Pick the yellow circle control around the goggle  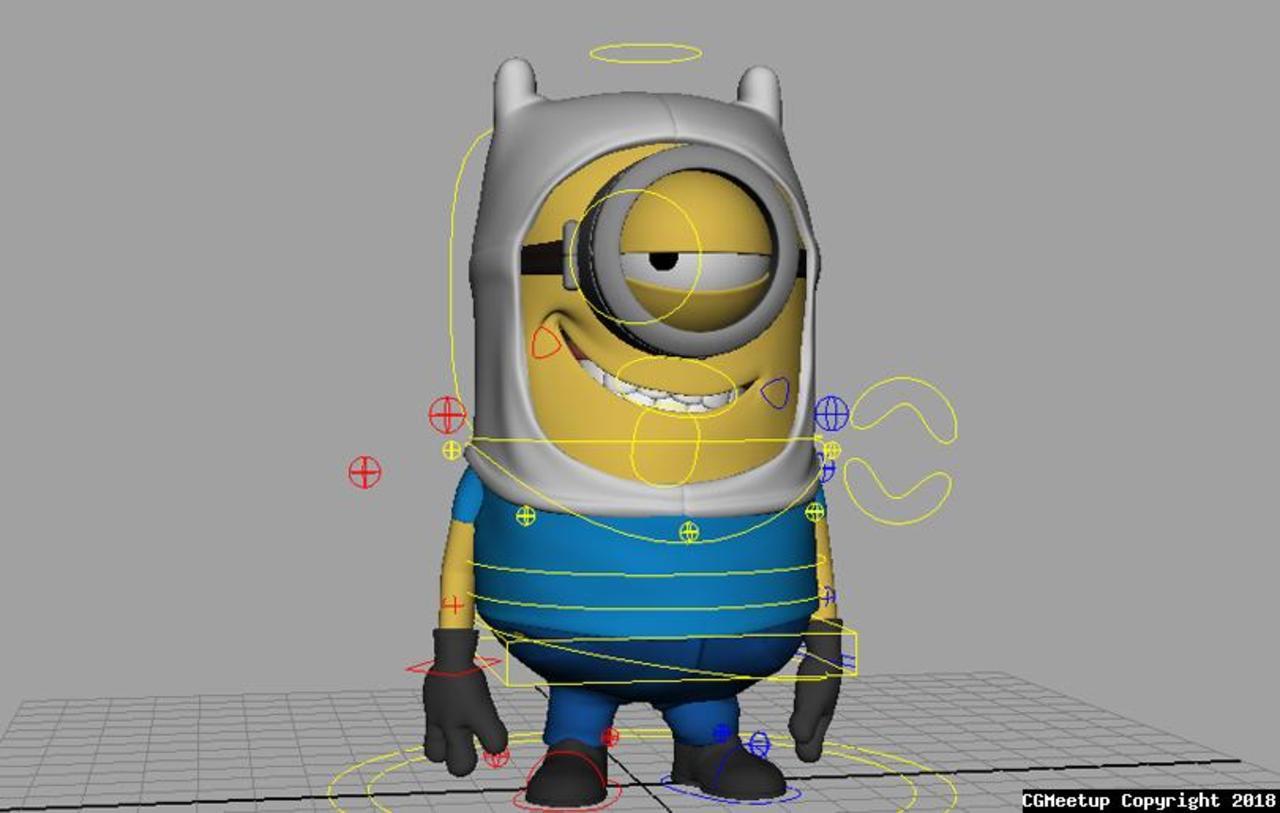click(635, 256)
